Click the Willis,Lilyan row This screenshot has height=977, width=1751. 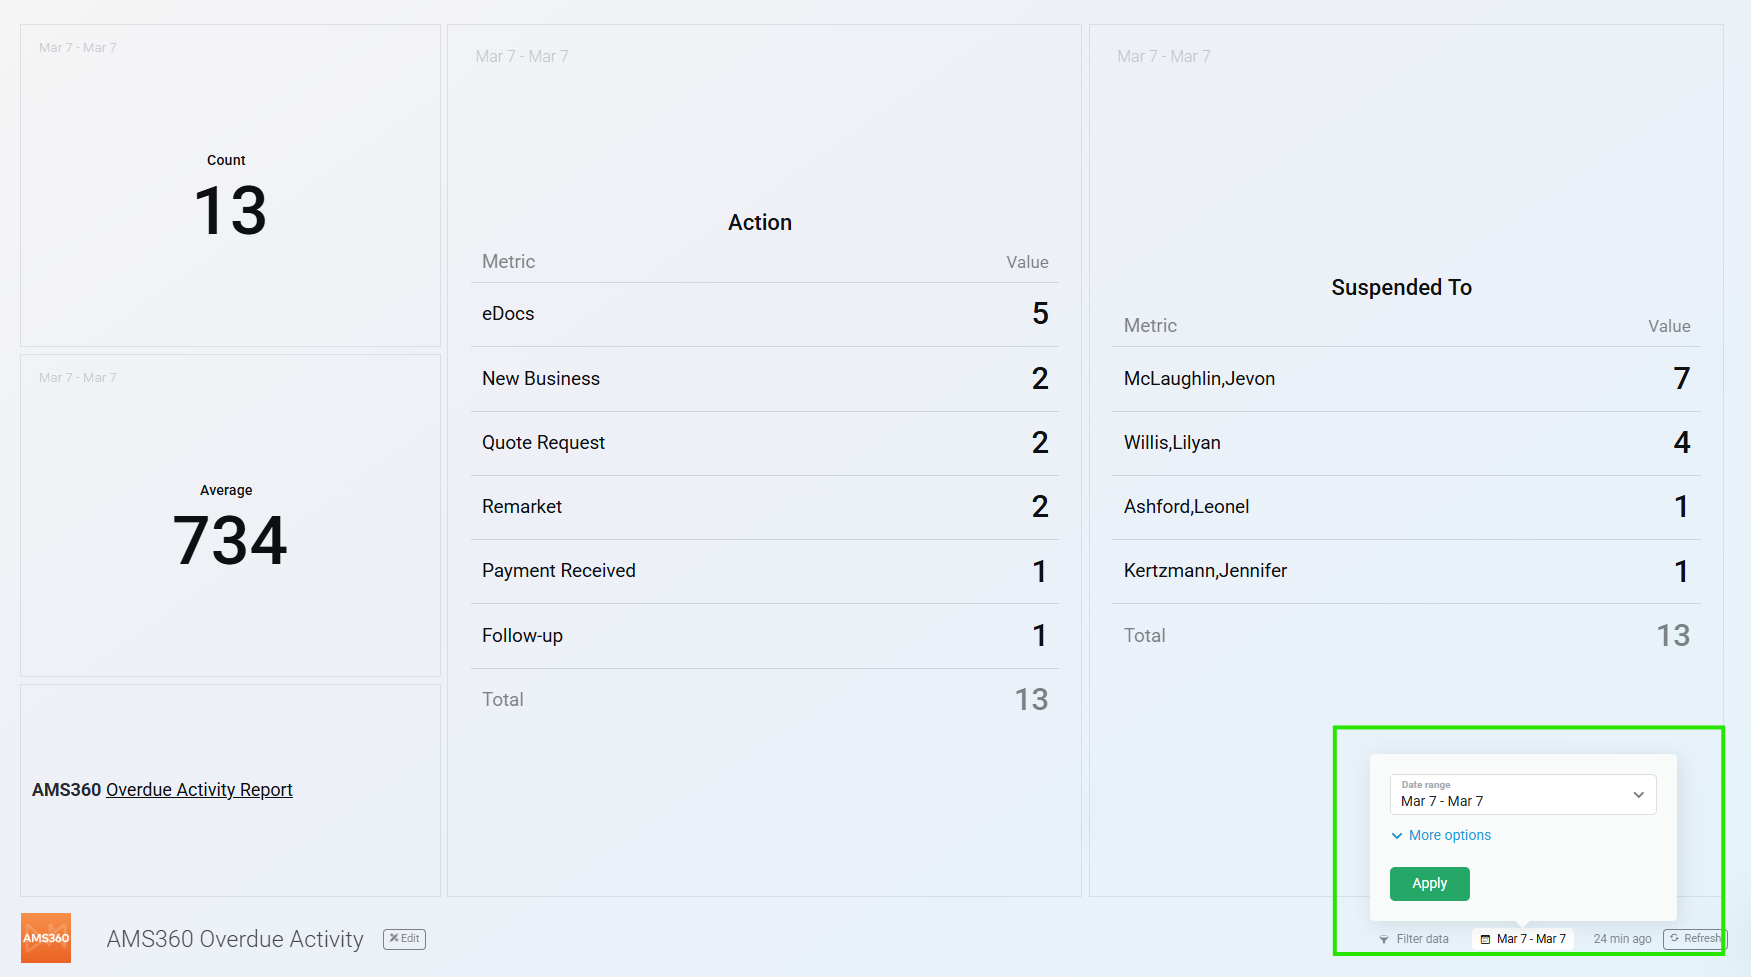(1405, 443)
